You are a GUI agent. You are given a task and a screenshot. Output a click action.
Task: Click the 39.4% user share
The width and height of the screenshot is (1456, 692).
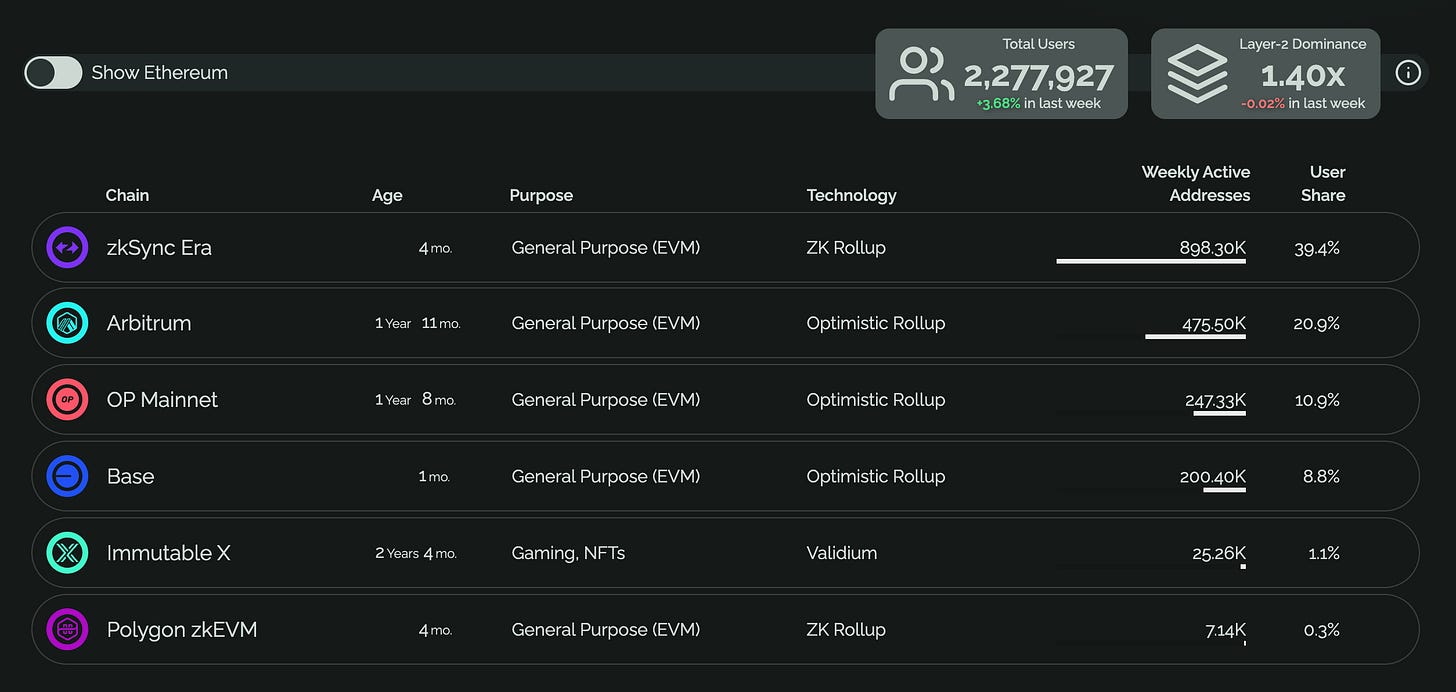pyautogui.click(x=1317, y=248)
